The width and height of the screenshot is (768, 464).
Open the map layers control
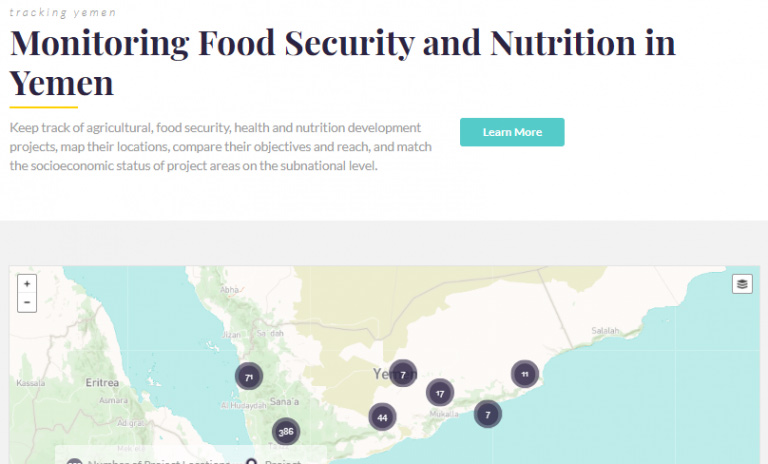[742, 284]
